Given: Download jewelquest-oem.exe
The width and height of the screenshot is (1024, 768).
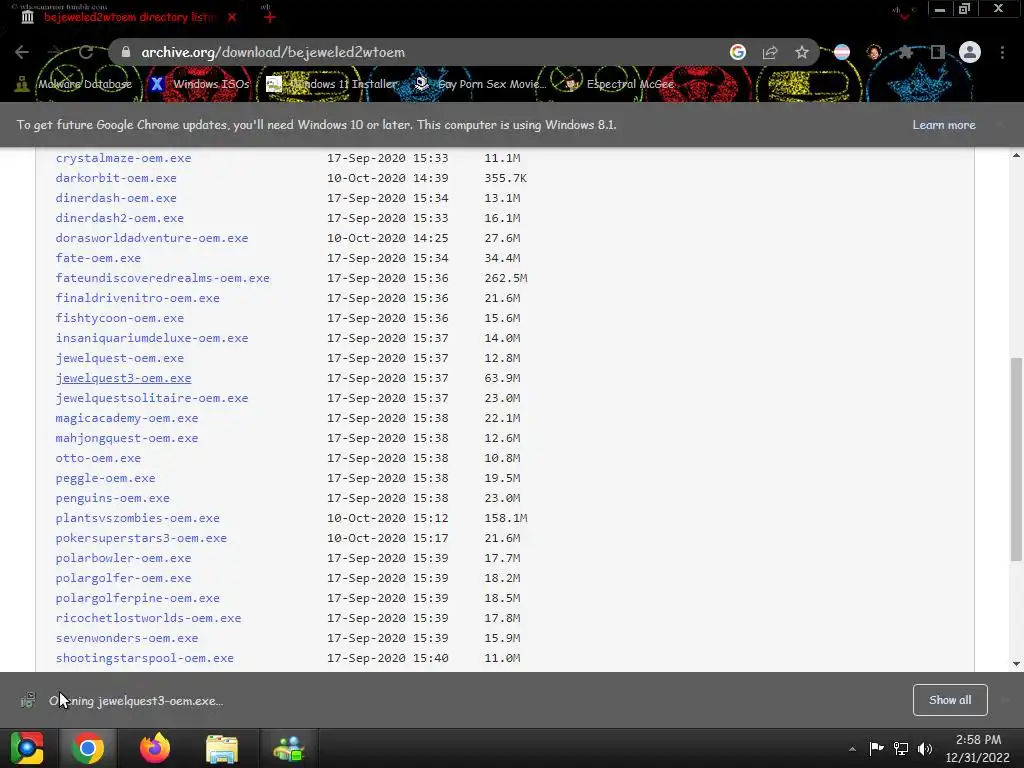Looking at the screenshot, I should 120,358.
